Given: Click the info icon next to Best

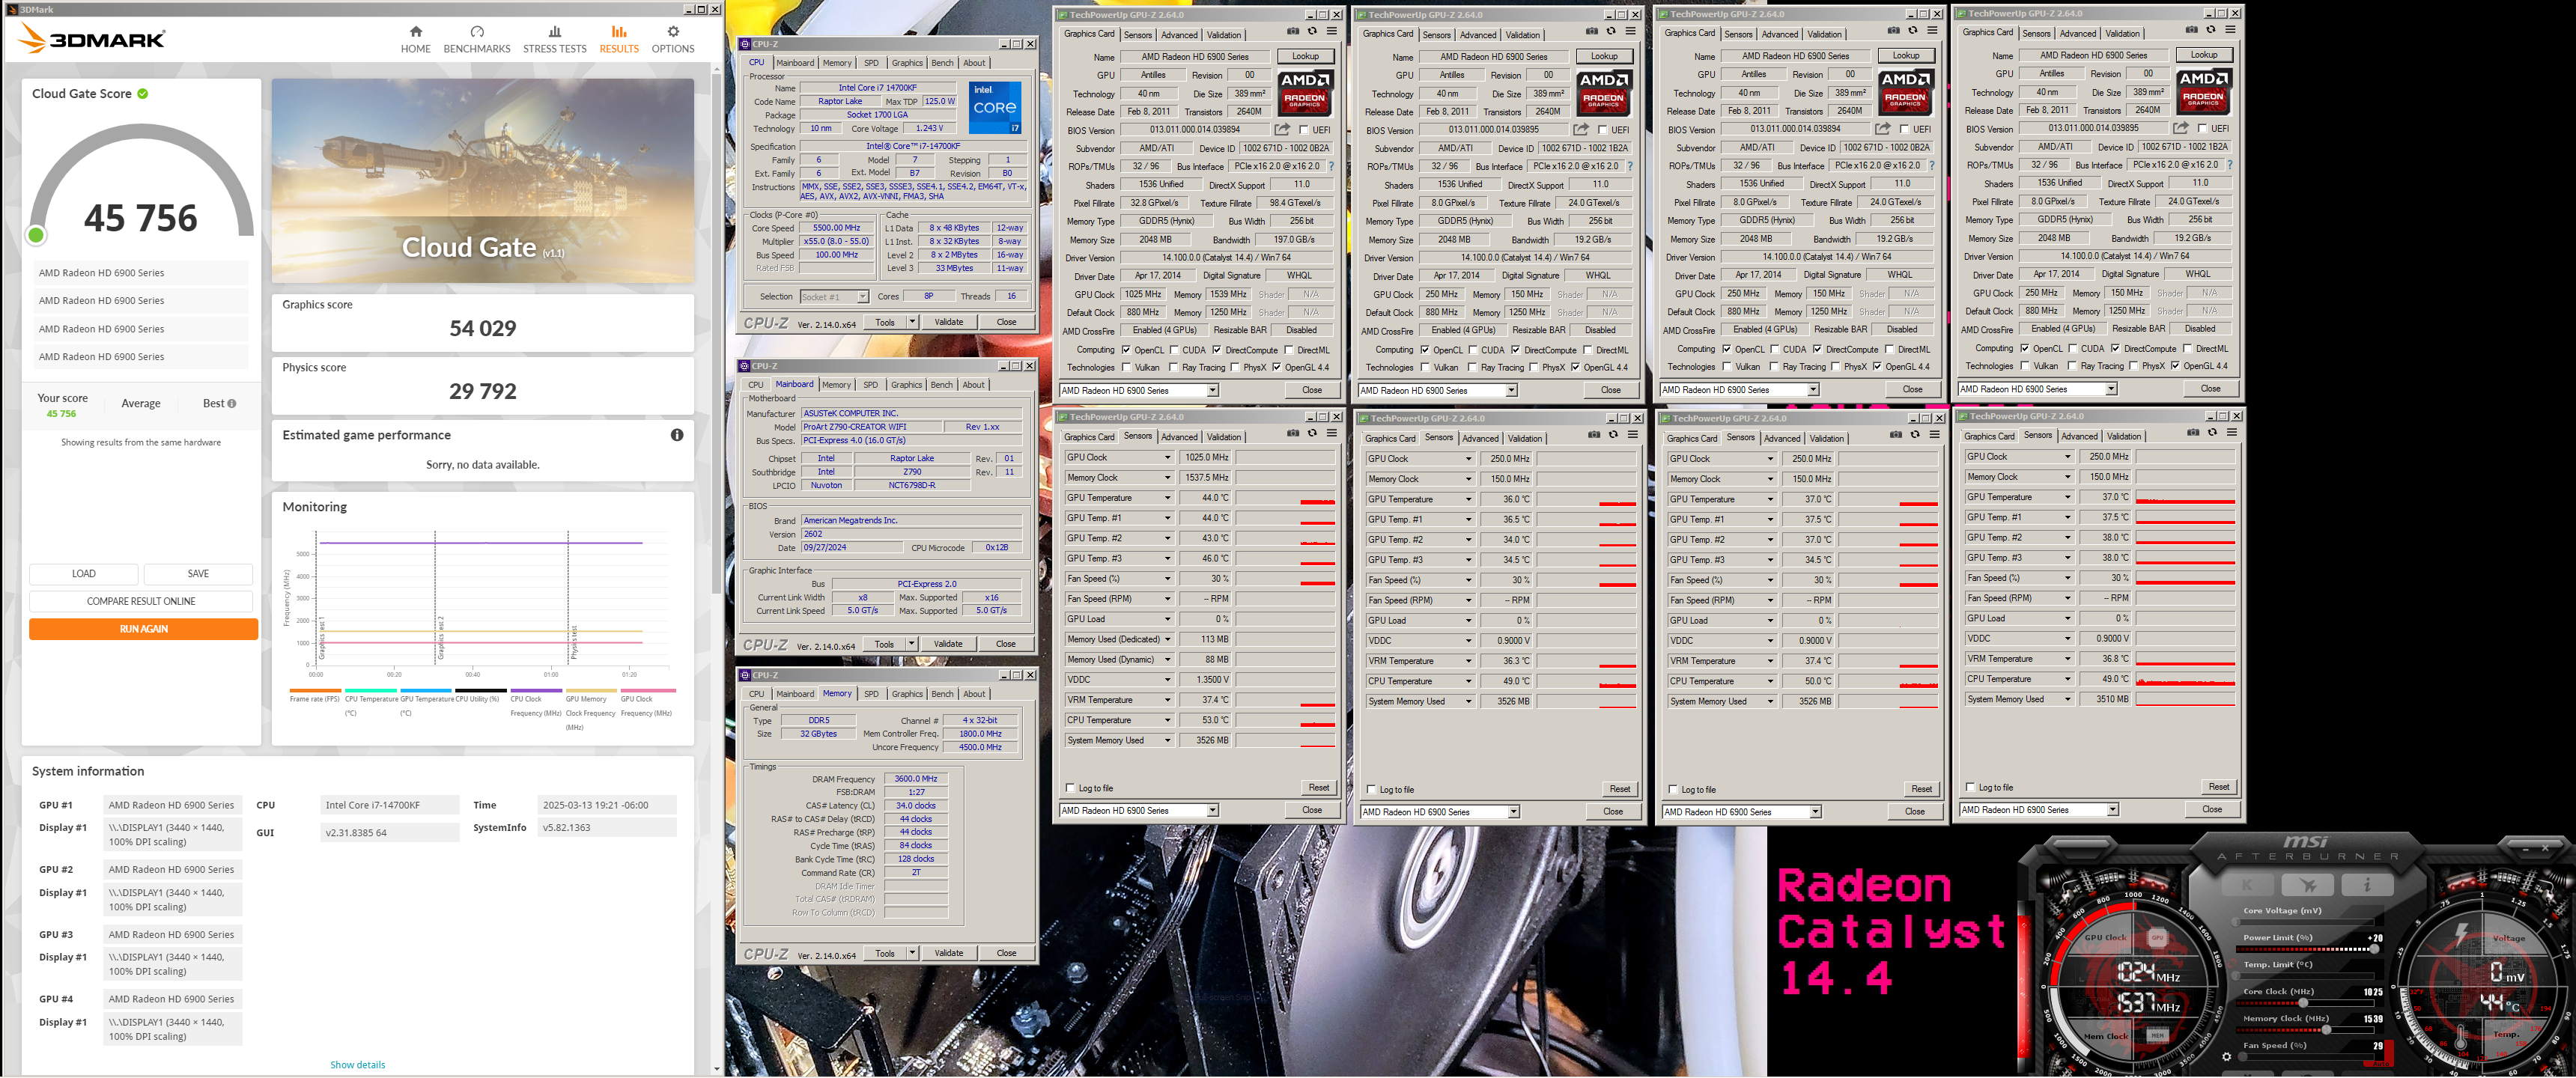Looking at the screenshot, I should click(x=232, y=404).
